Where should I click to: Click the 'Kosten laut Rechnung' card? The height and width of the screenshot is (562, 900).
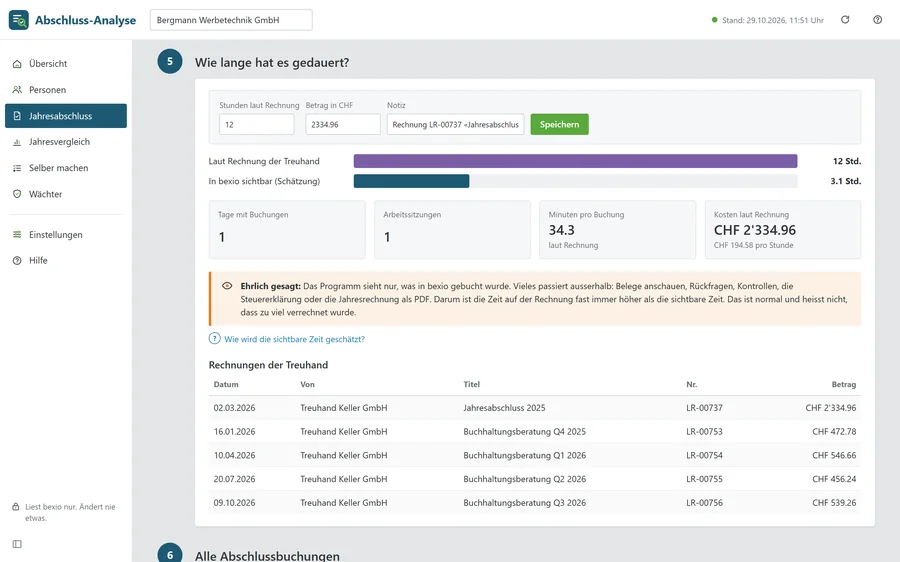click(x=783, y=230)
